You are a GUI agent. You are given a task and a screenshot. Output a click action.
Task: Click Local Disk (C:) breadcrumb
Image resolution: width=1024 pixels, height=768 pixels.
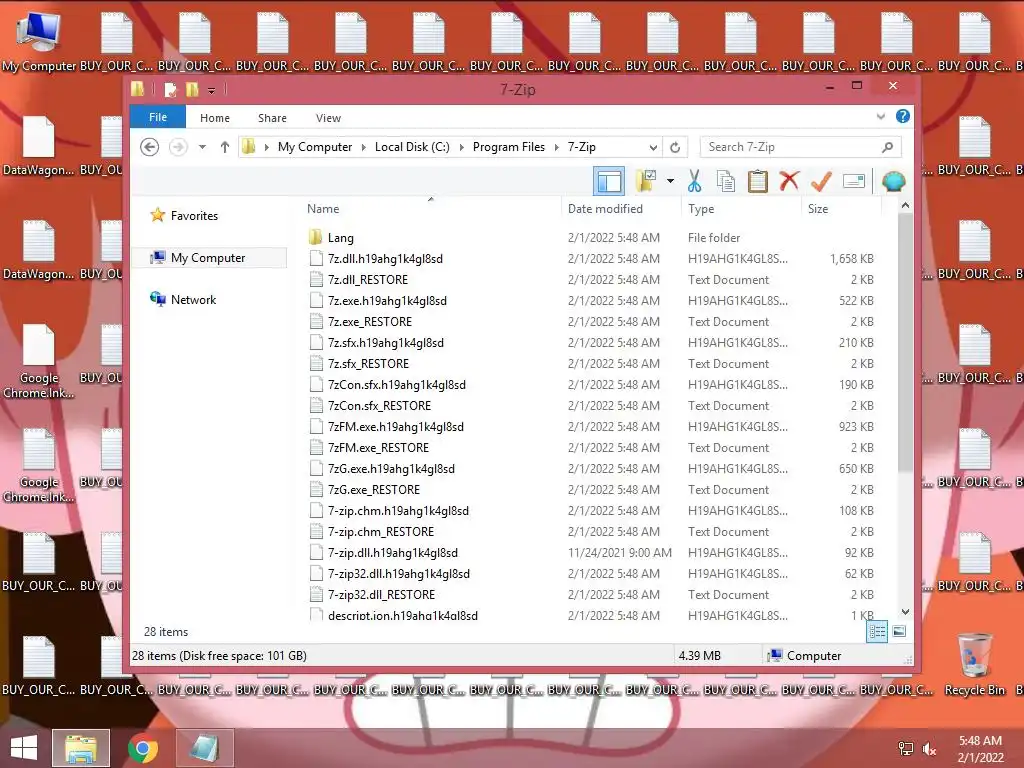coord(412,147)
